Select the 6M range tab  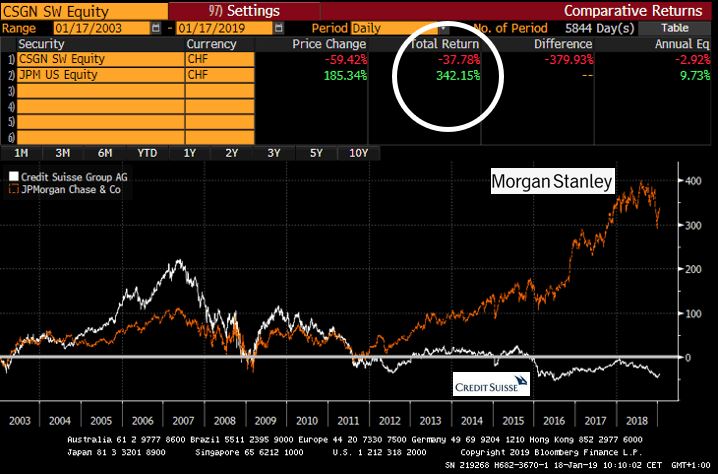(105, 153)
